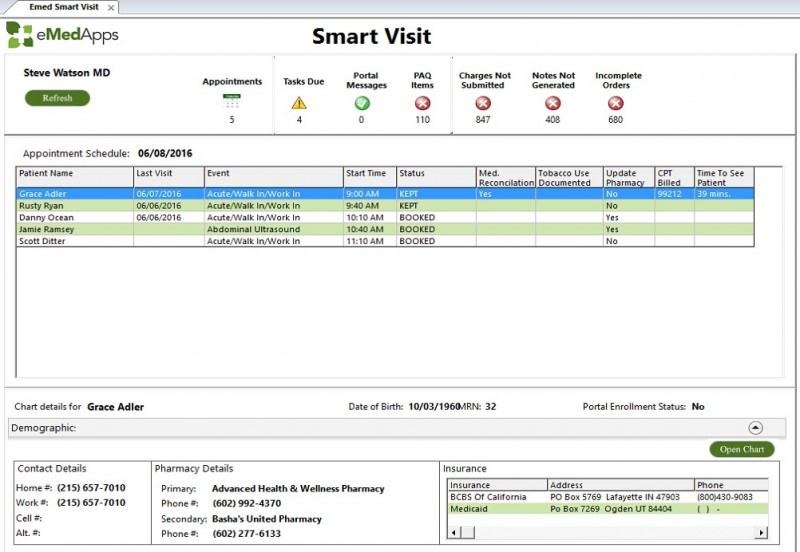Click the Portal Messages green check icon

pos(361,103)
